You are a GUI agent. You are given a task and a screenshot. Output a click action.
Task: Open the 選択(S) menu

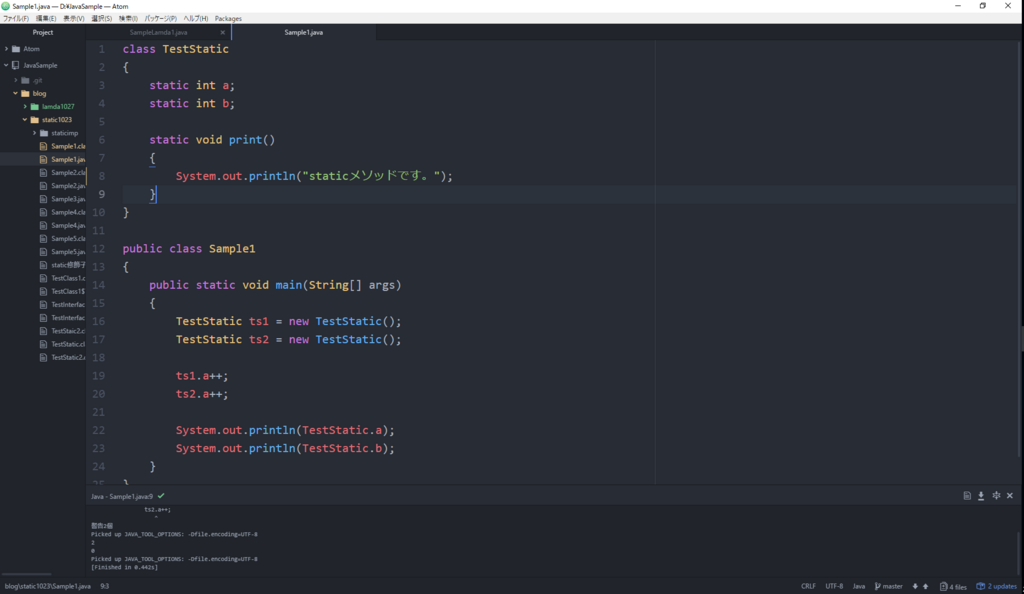coord(101,18)
